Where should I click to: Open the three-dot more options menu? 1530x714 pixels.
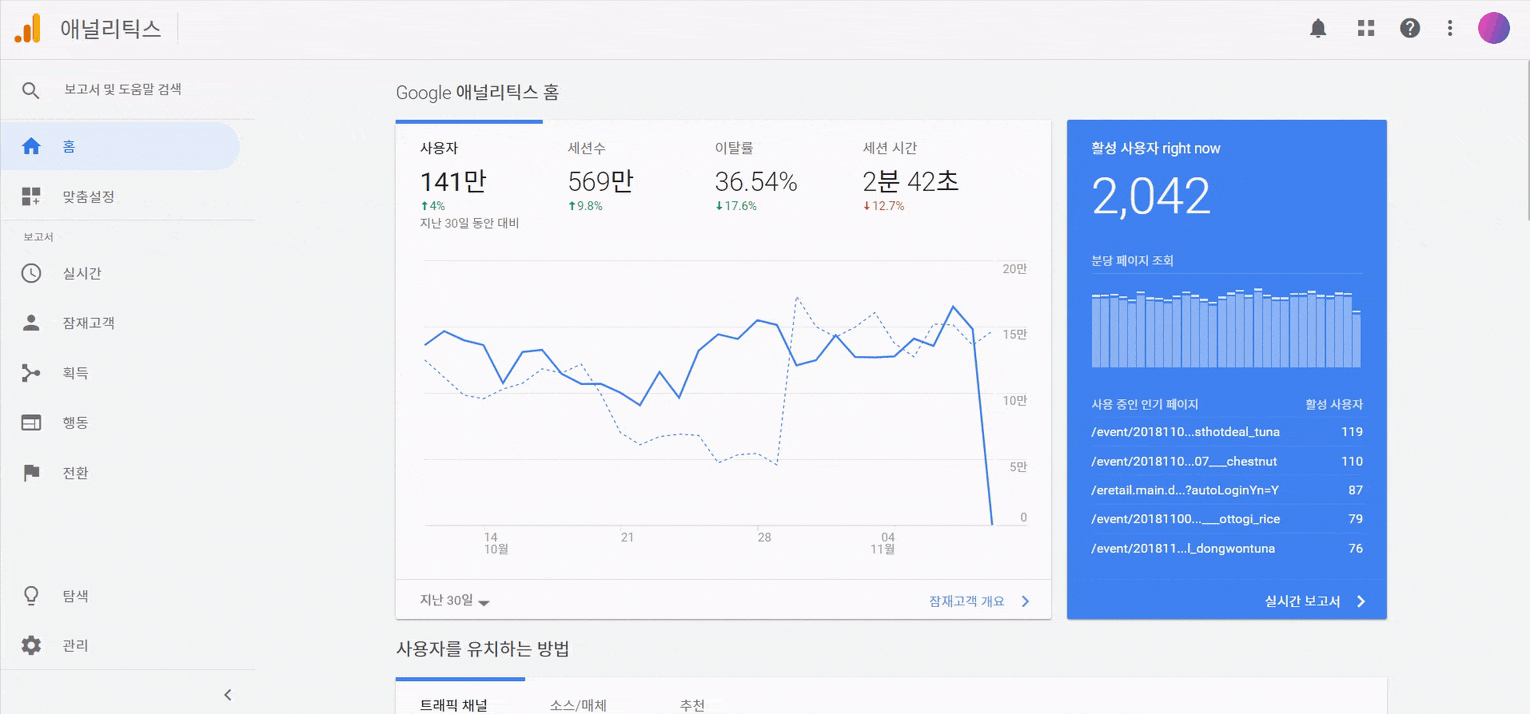click(1450, 28)
